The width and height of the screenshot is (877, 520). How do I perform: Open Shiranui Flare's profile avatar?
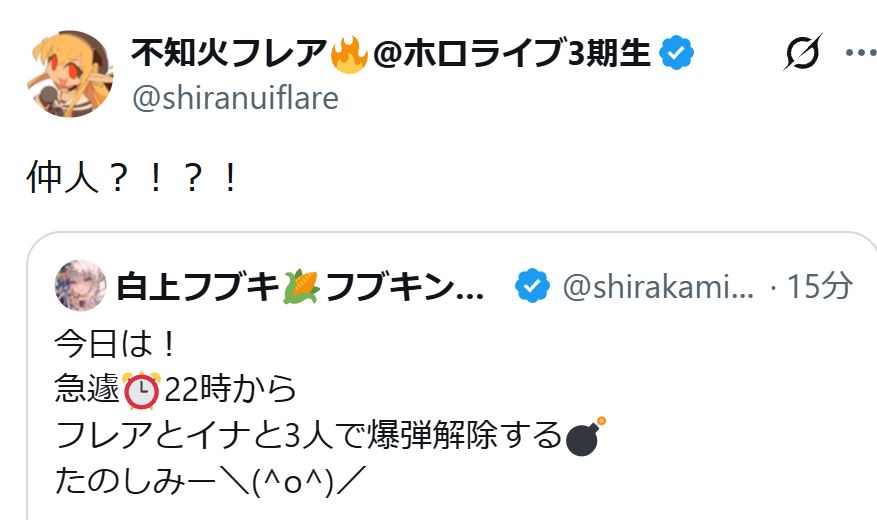(70, 74)
